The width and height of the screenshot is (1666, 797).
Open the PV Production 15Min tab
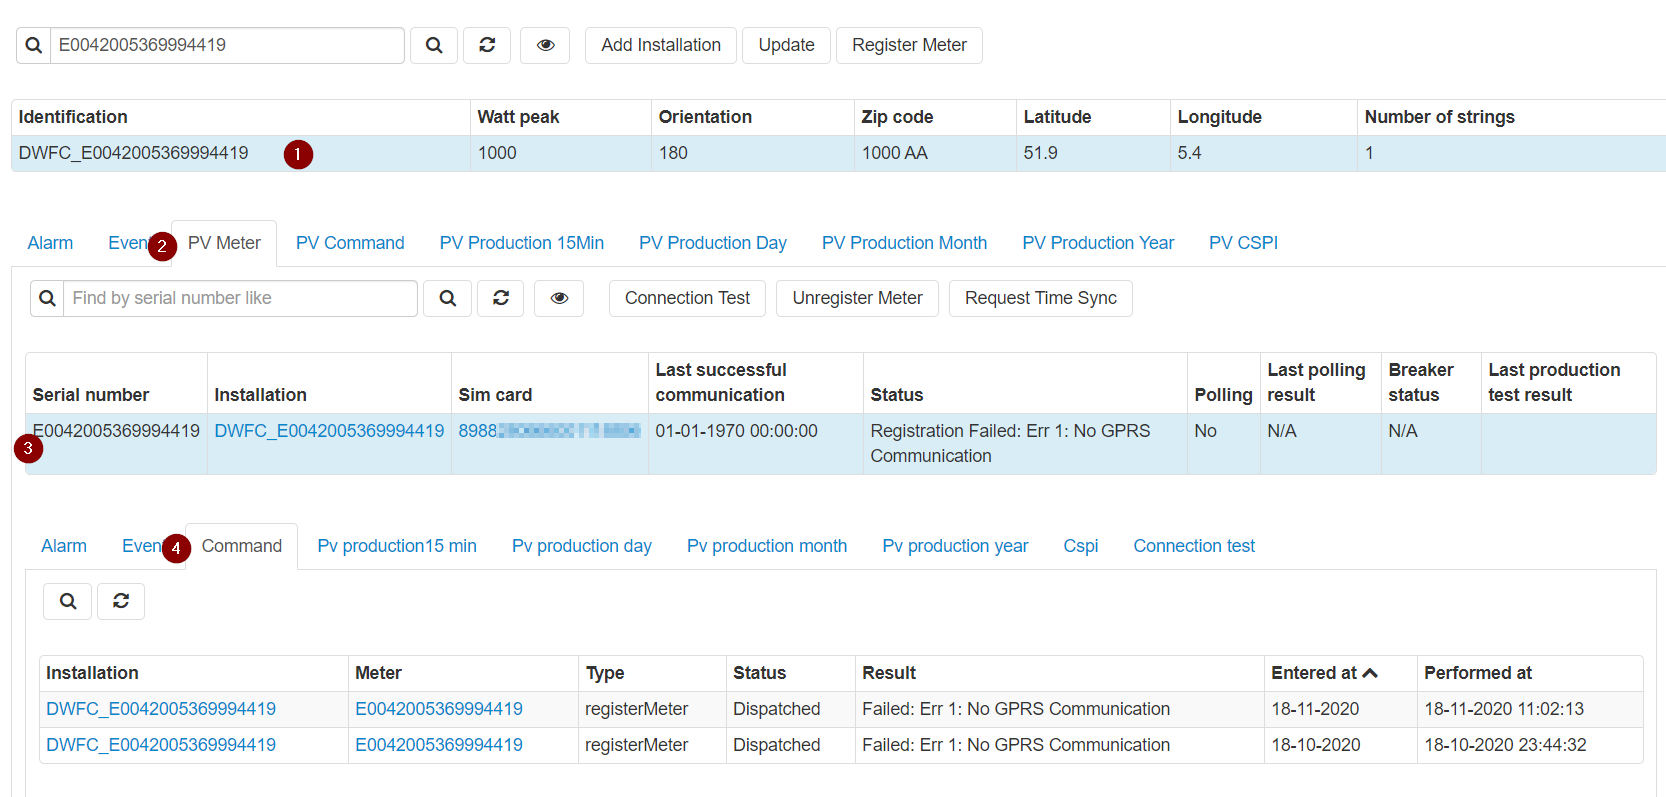[521, 243]
